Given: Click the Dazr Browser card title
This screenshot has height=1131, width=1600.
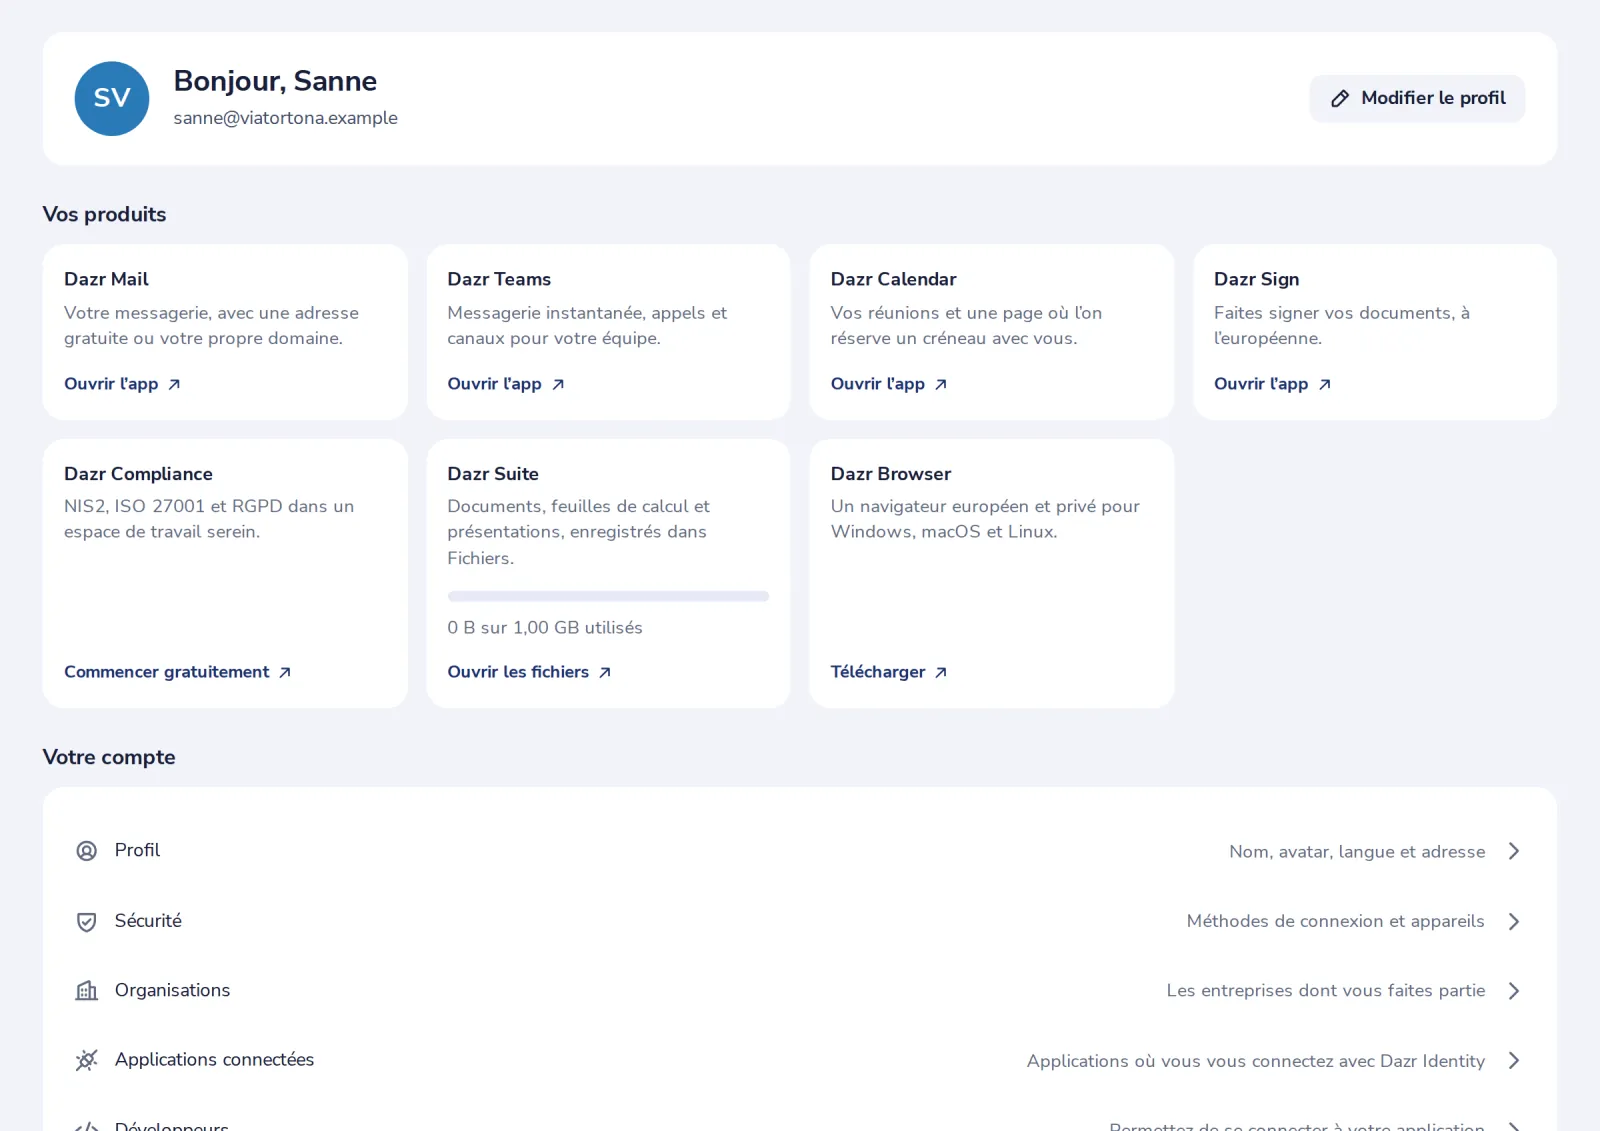Looking at the screenshot, I should tap(890, 474).
